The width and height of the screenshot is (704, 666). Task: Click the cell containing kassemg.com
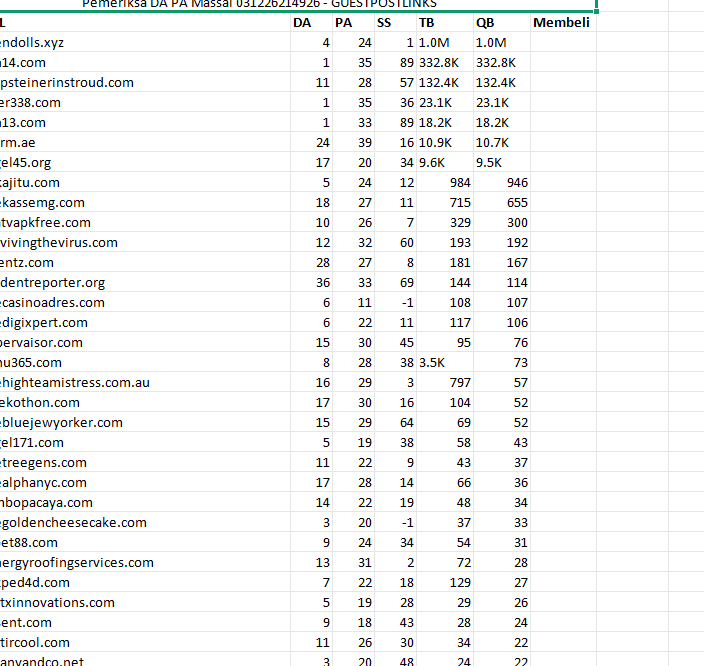coord(145,202)
